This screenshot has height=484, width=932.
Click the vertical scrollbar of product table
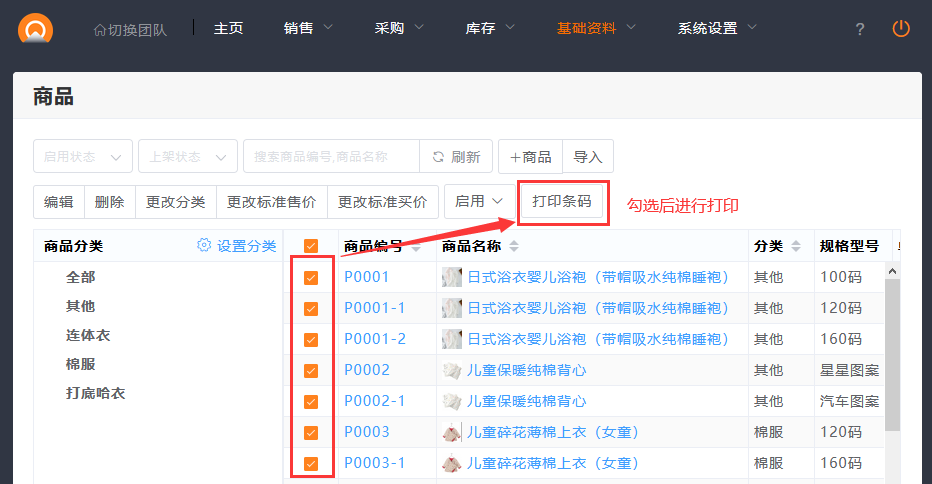click(x=893, y=350)
